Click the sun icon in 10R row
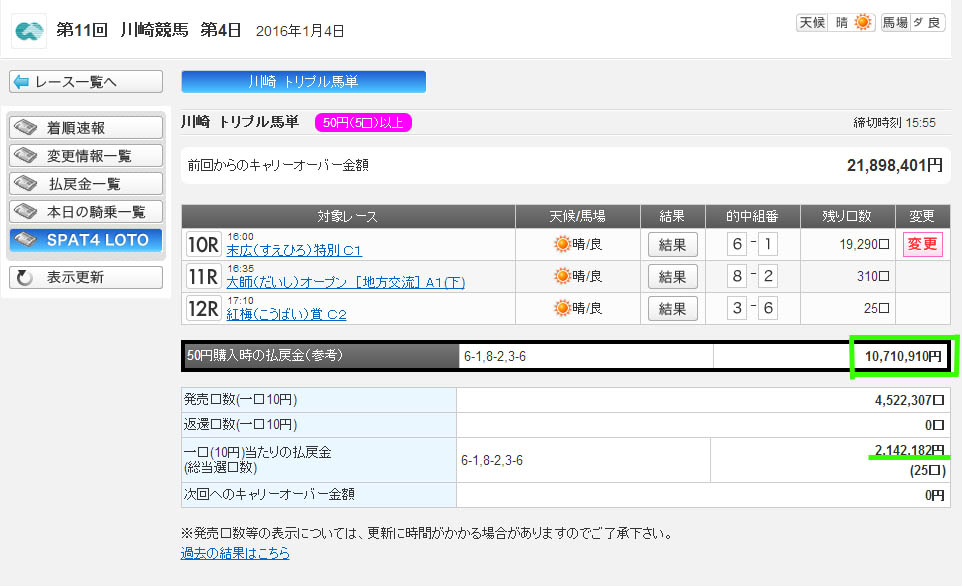962x586 pixels. pyautogui.click(x=563, y=244)
